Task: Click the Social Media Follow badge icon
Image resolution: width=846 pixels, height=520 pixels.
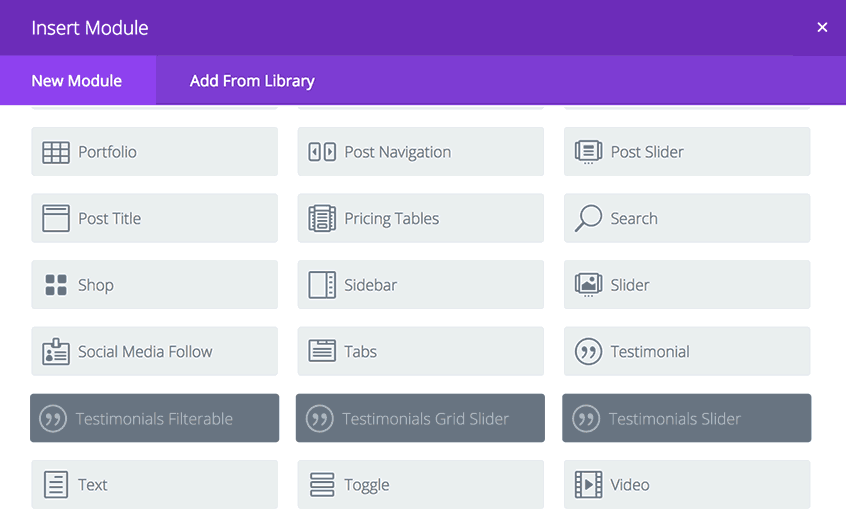Action: (56, 352)
